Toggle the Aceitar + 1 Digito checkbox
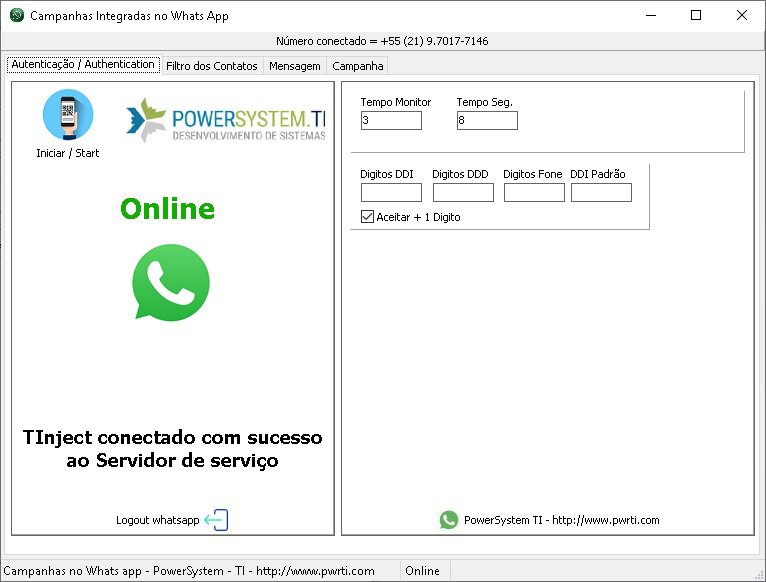Viewport: 766px width, 582px height. click(x=367, y=216)
